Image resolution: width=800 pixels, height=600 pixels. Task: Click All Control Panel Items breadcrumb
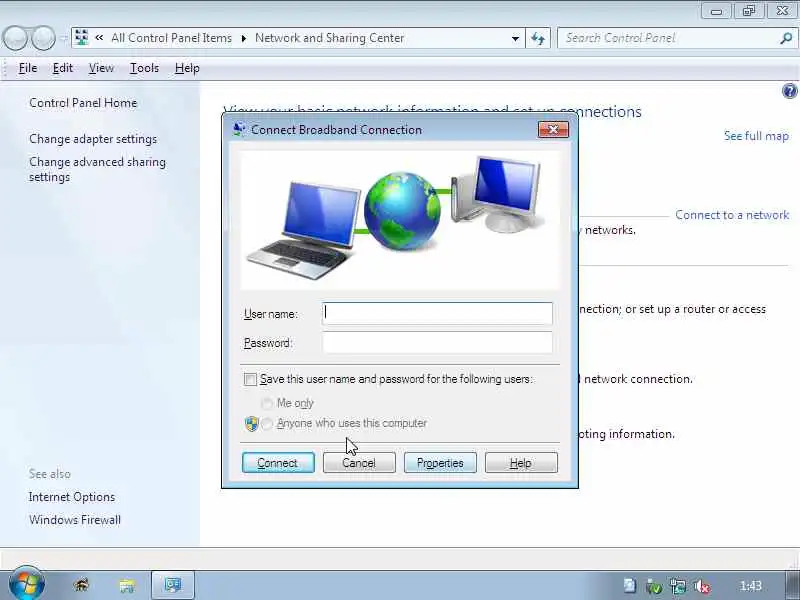point(171,38)
